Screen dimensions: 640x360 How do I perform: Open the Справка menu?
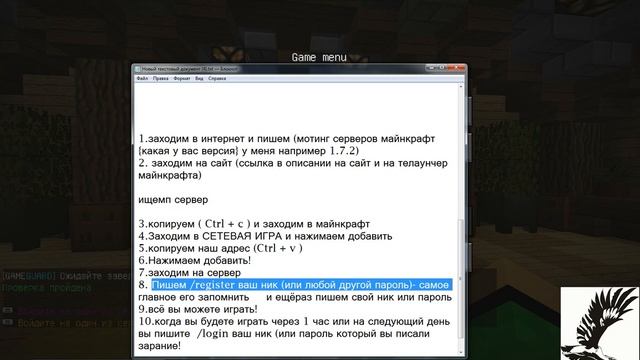point(217,78)
